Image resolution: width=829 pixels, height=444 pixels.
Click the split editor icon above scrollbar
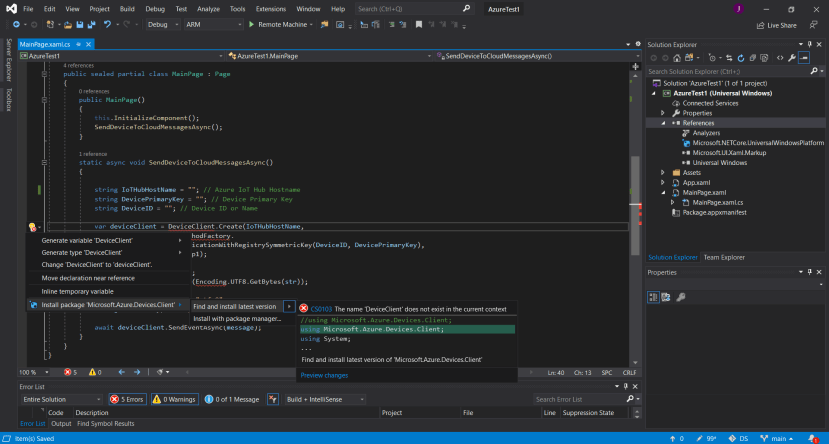tap(635, 66)
